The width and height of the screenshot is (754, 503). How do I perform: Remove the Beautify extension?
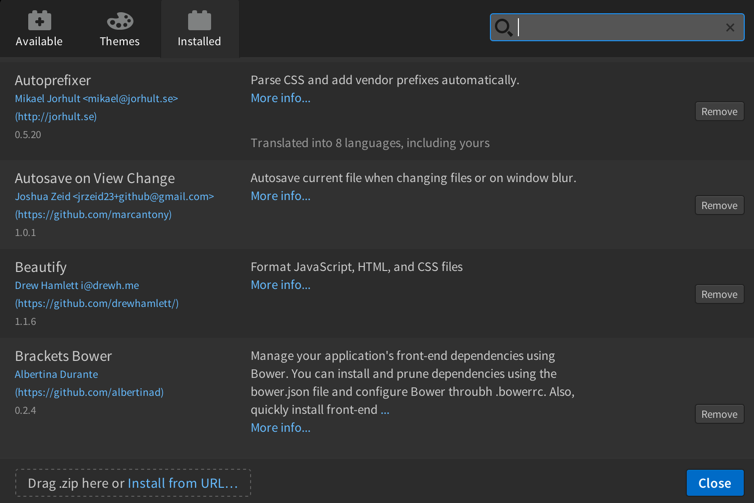tap(719, 294)
